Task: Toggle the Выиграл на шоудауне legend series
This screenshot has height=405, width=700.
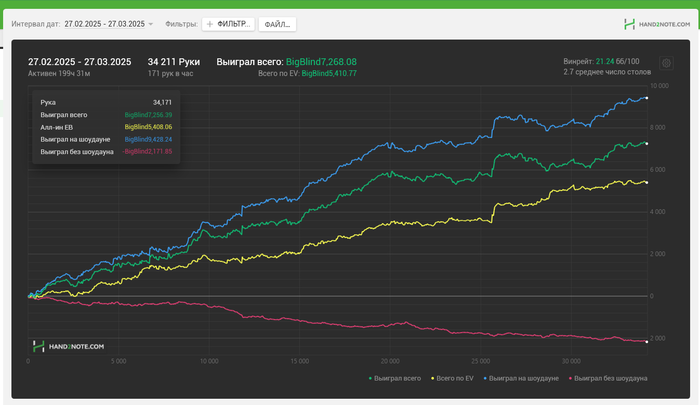Action: (x=521, y=378)
